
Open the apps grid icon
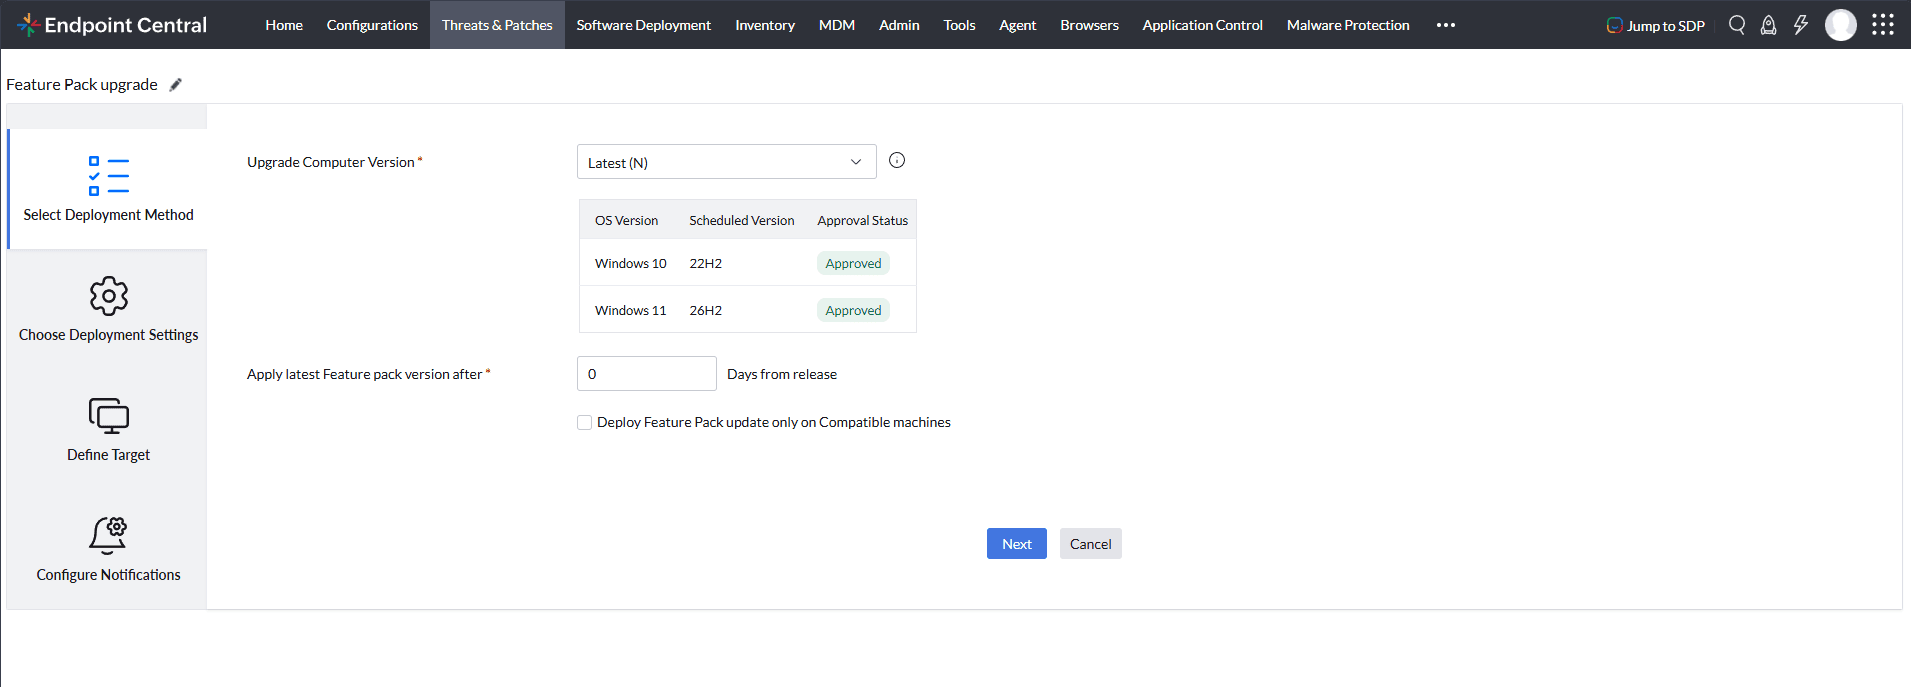(x=1883, y=25)
